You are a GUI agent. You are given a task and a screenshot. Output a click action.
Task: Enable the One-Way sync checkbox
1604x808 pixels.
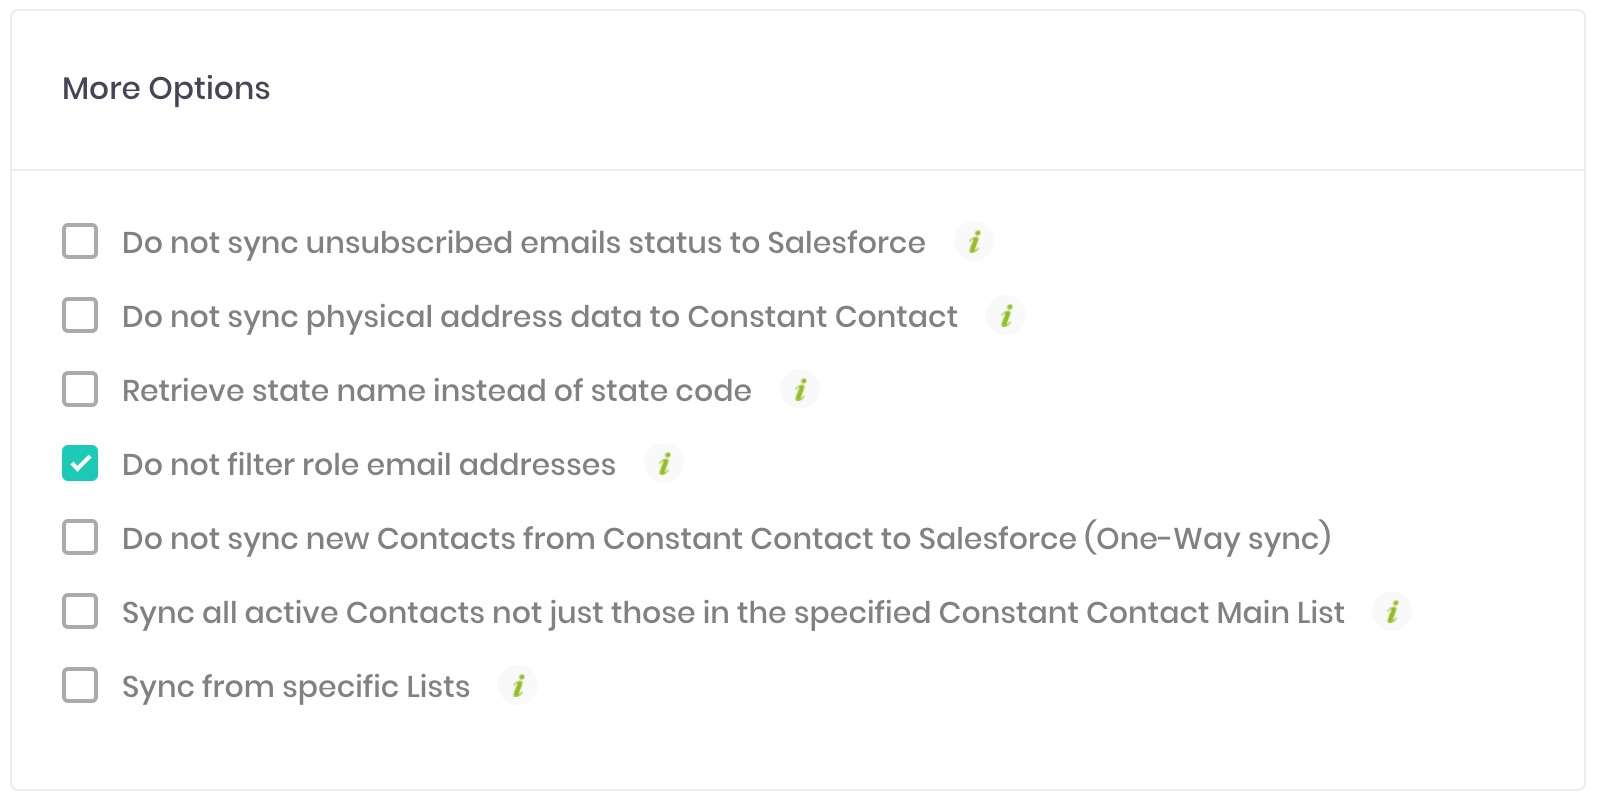point(80,537)
